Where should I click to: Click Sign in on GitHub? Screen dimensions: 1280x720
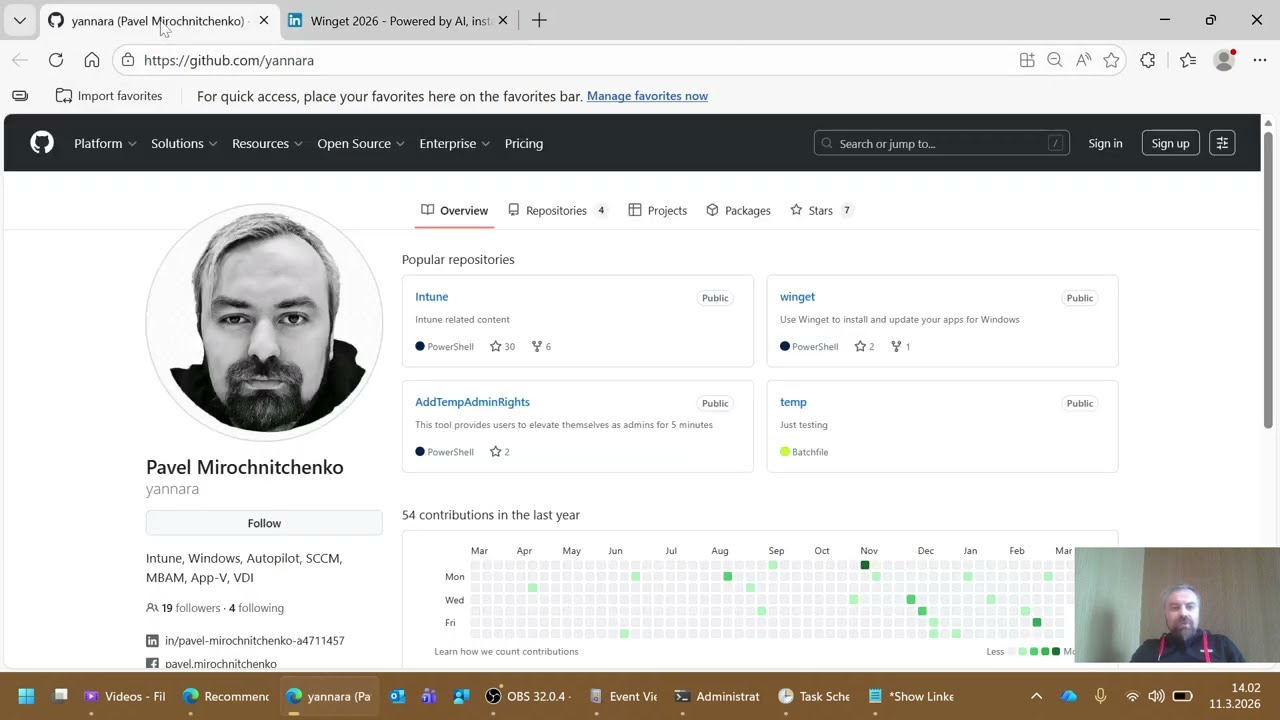(x=1105, y=143)
